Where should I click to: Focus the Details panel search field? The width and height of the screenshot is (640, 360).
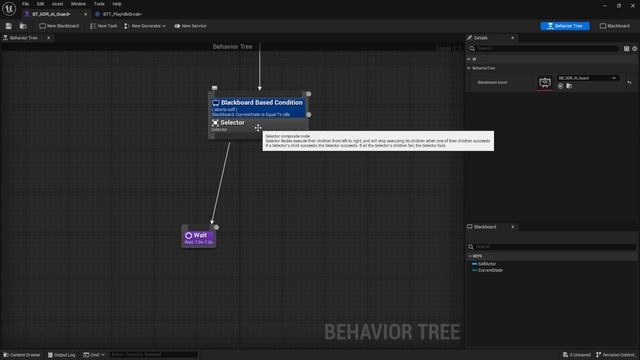[547, 49]
